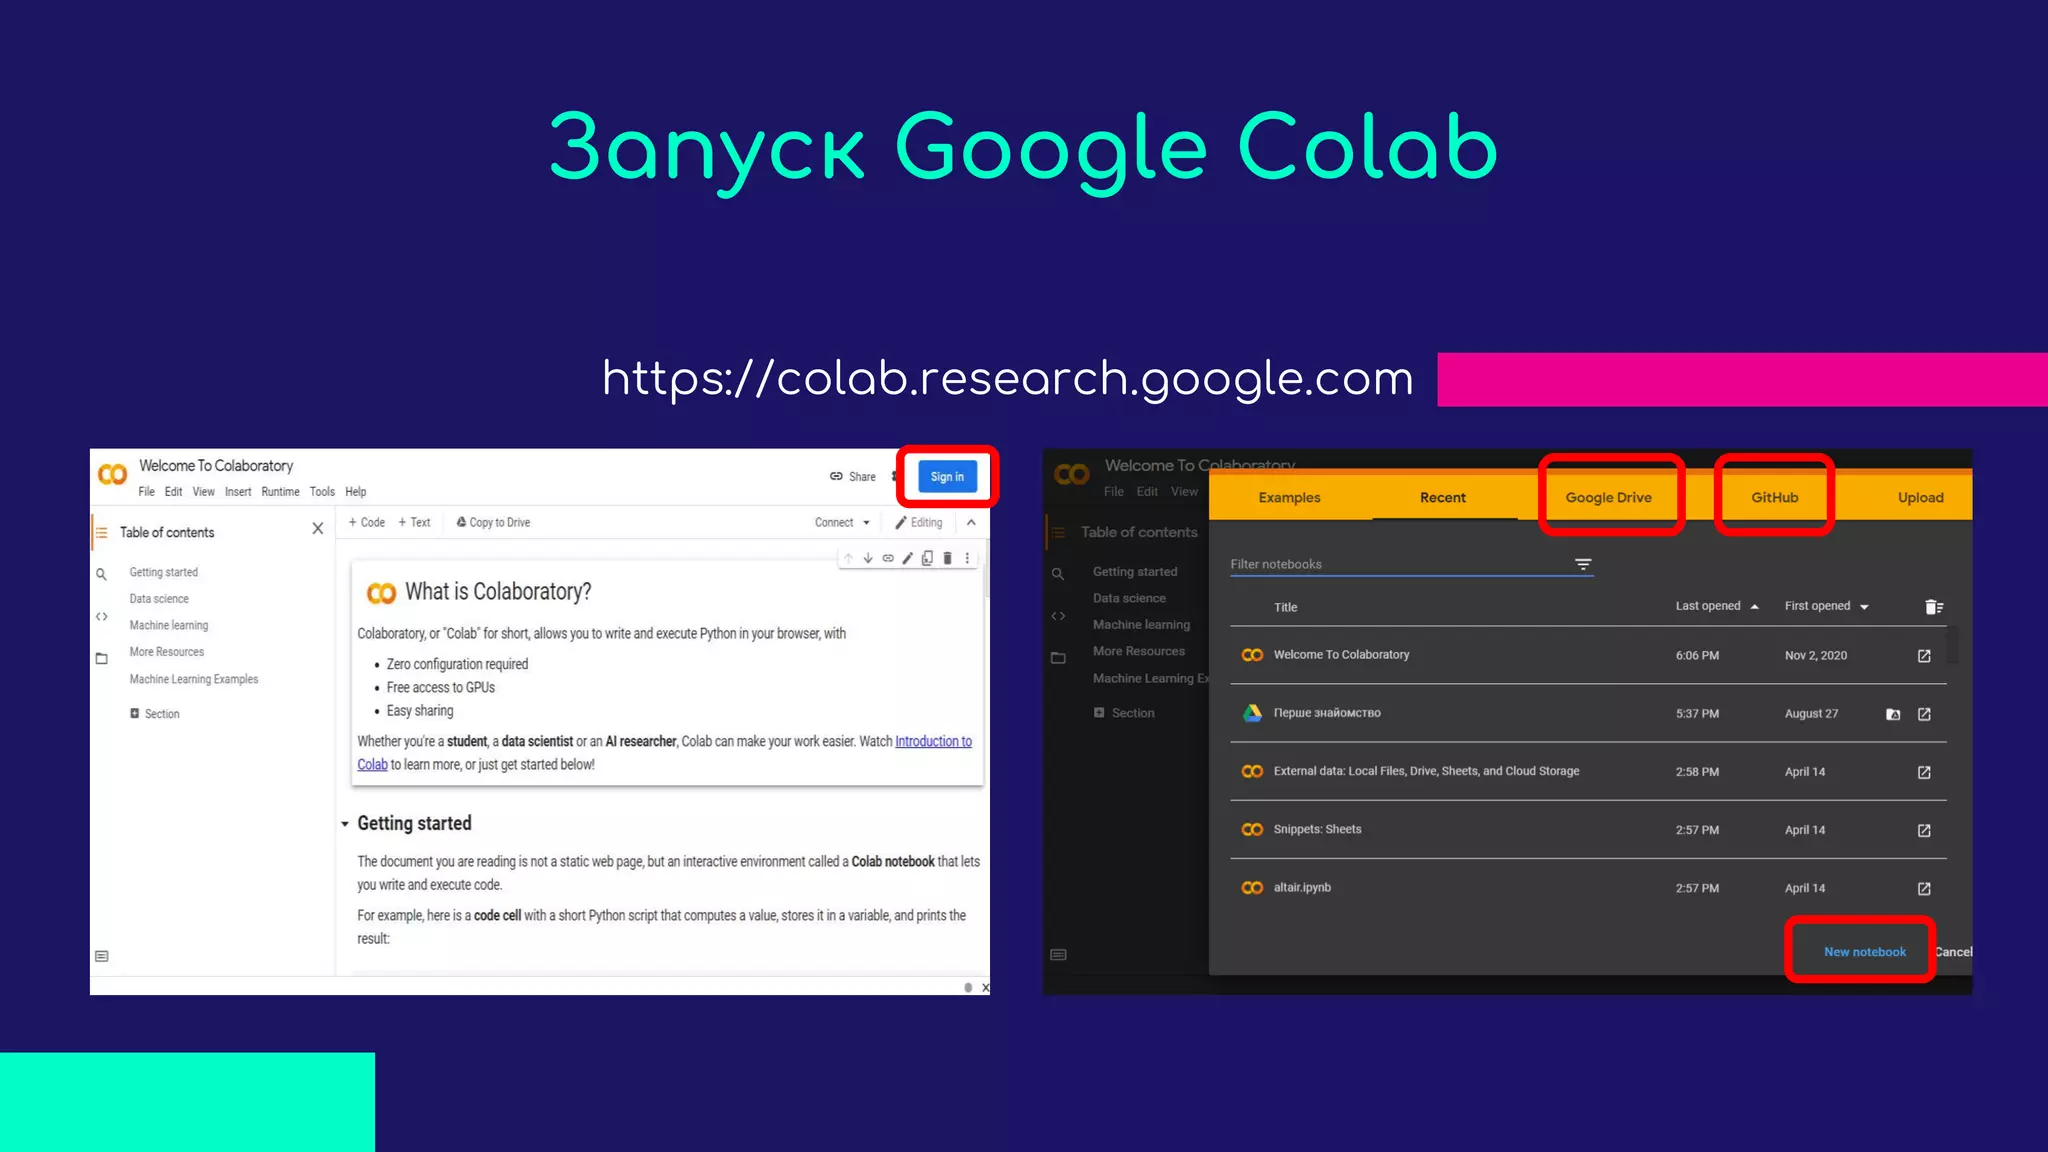Viewport: 2048px width, 1152px height.
Task: Open Welcome To Colaboratory in new tab icon
Action: coord(1924,656)
